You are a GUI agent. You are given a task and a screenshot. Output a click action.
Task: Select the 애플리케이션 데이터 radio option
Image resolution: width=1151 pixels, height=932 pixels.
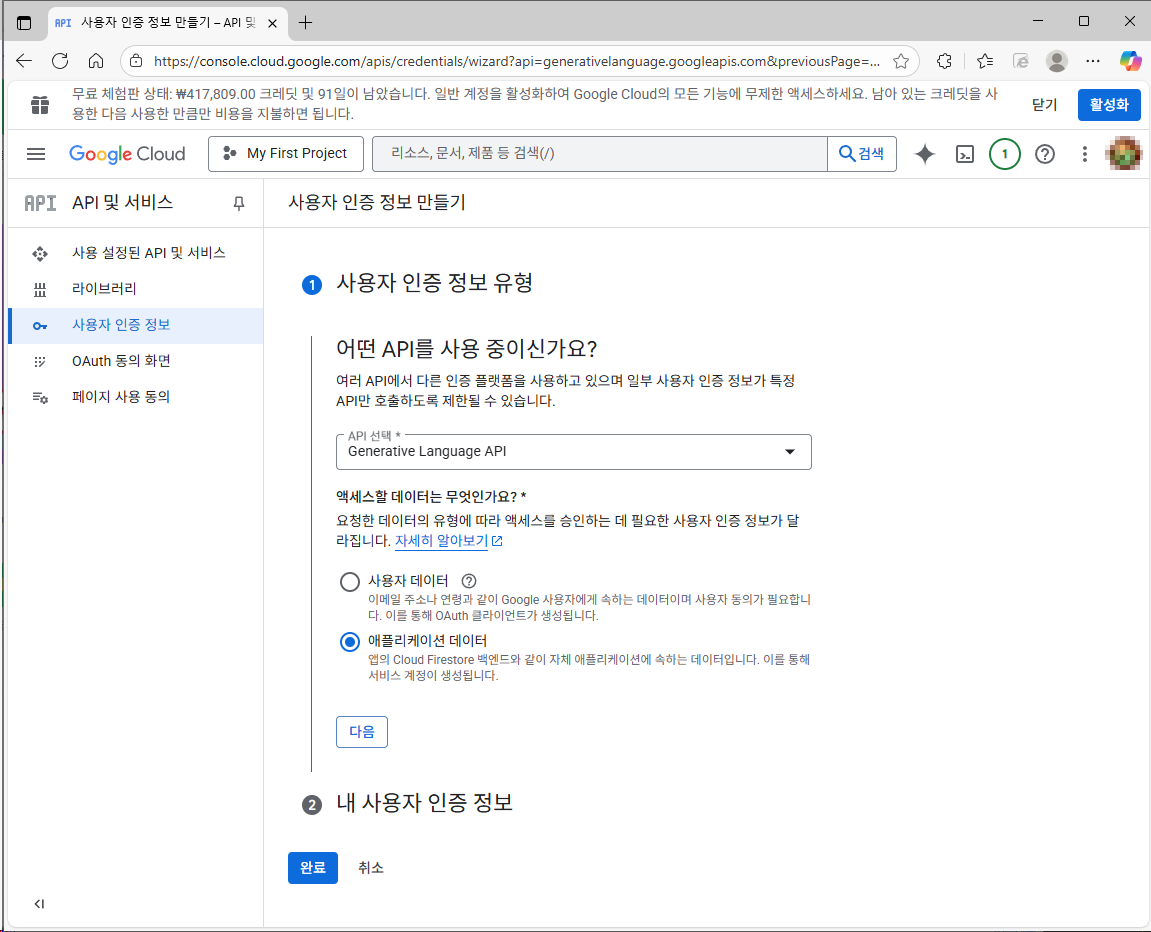[349, 642]
